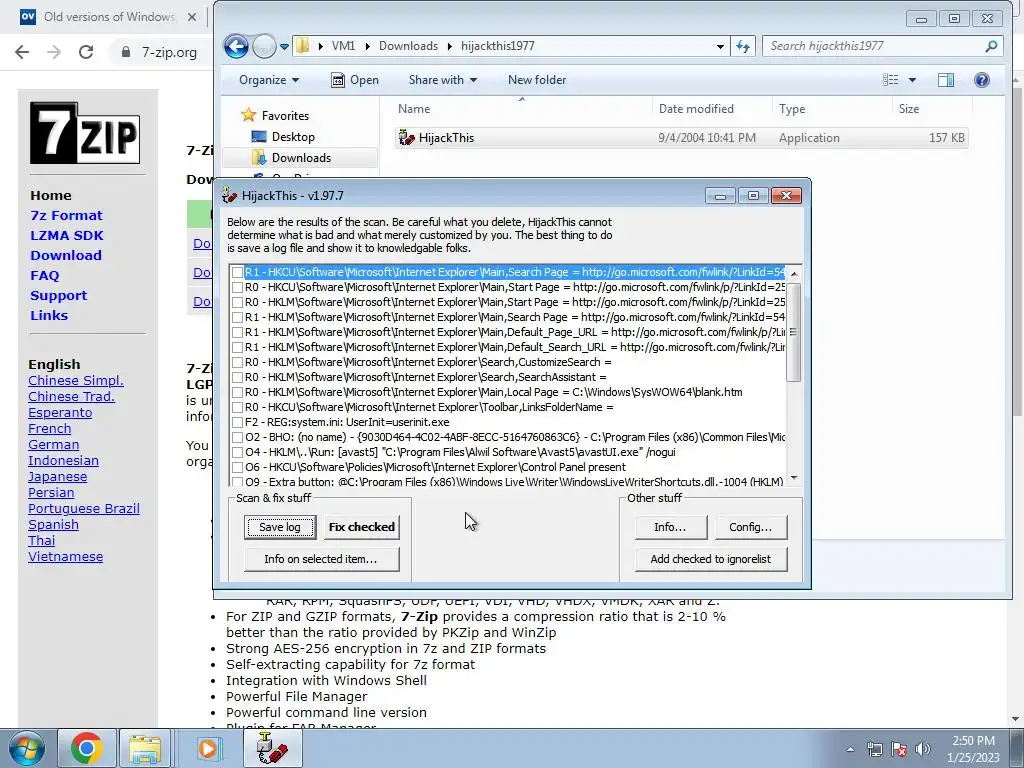Check the O2 BHO (no name) entry
1024x768 pixels.
(238, 438)
